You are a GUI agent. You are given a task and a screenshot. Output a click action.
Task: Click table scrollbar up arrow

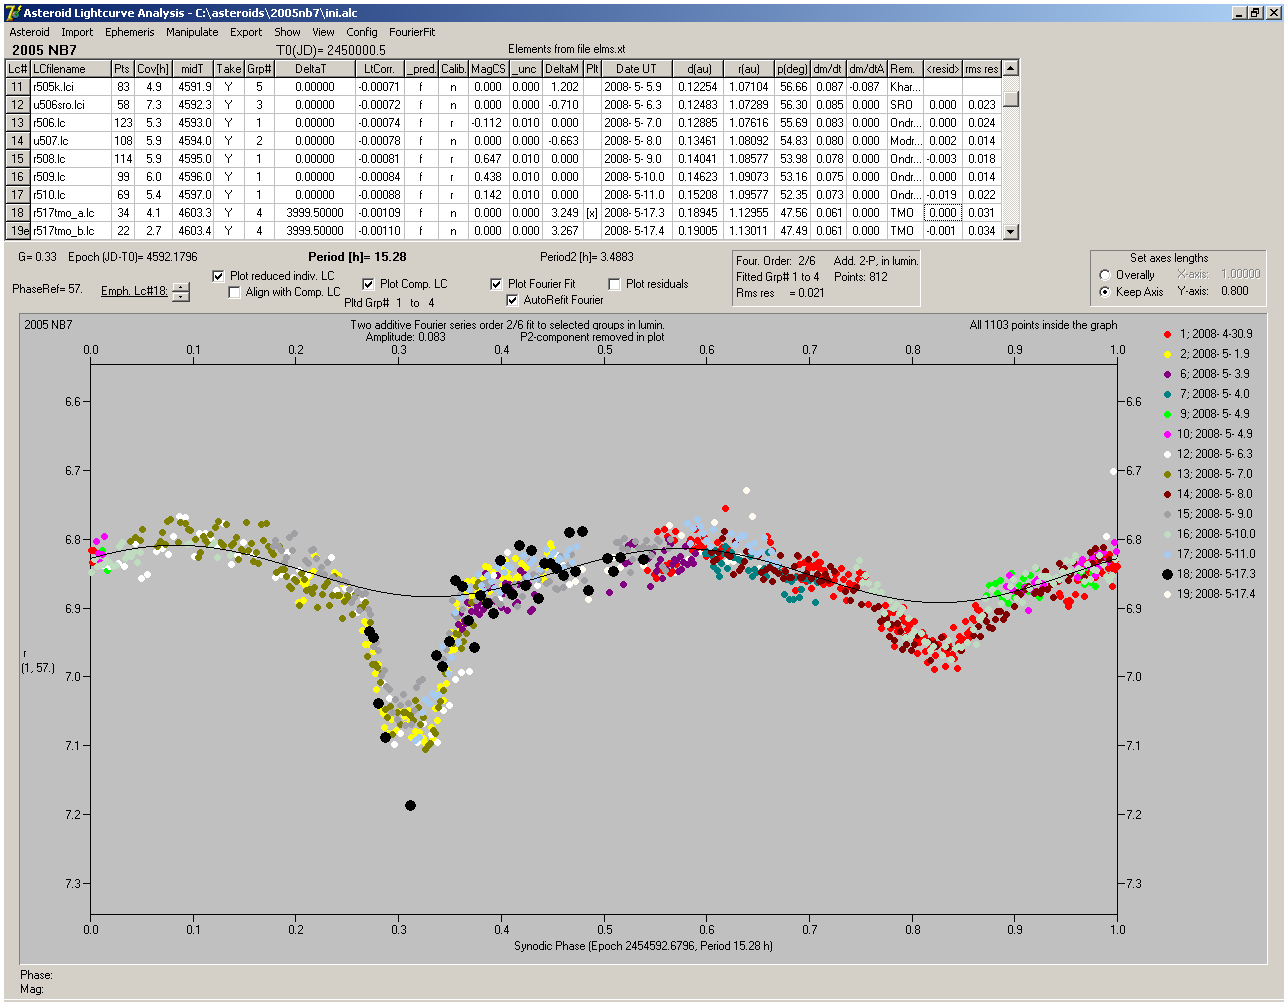pyautogui.click(x=1011, y=68)
